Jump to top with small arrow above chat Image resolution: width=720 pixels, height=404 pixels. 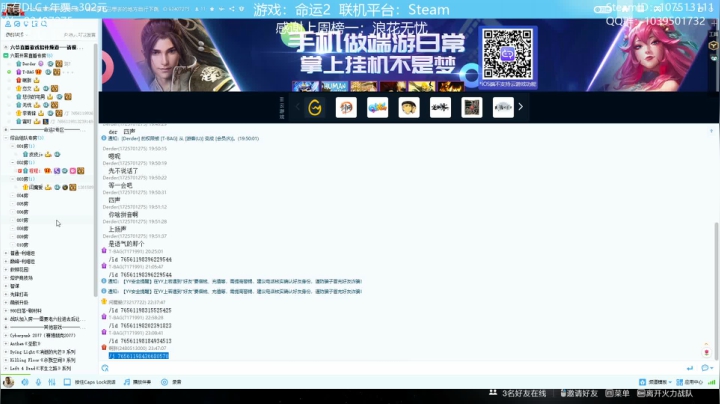pyautogui.click(x=711, y=131)
